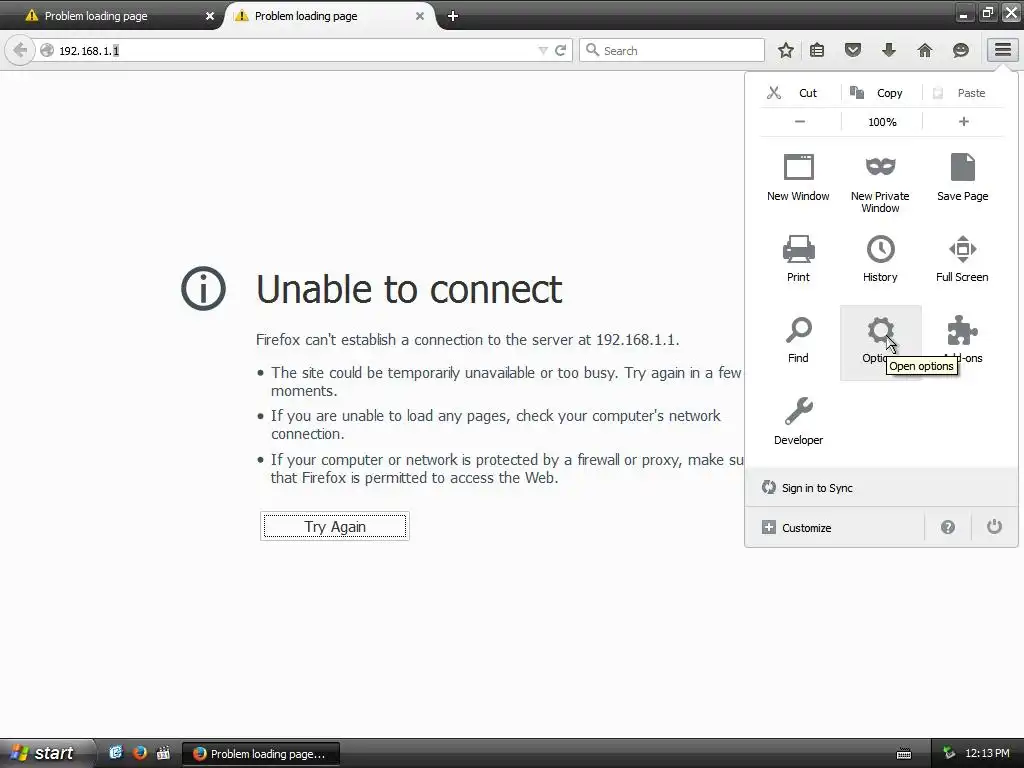Open URL history dropdown arrow
Screen dimensions: 1024x768
[543, 50]
